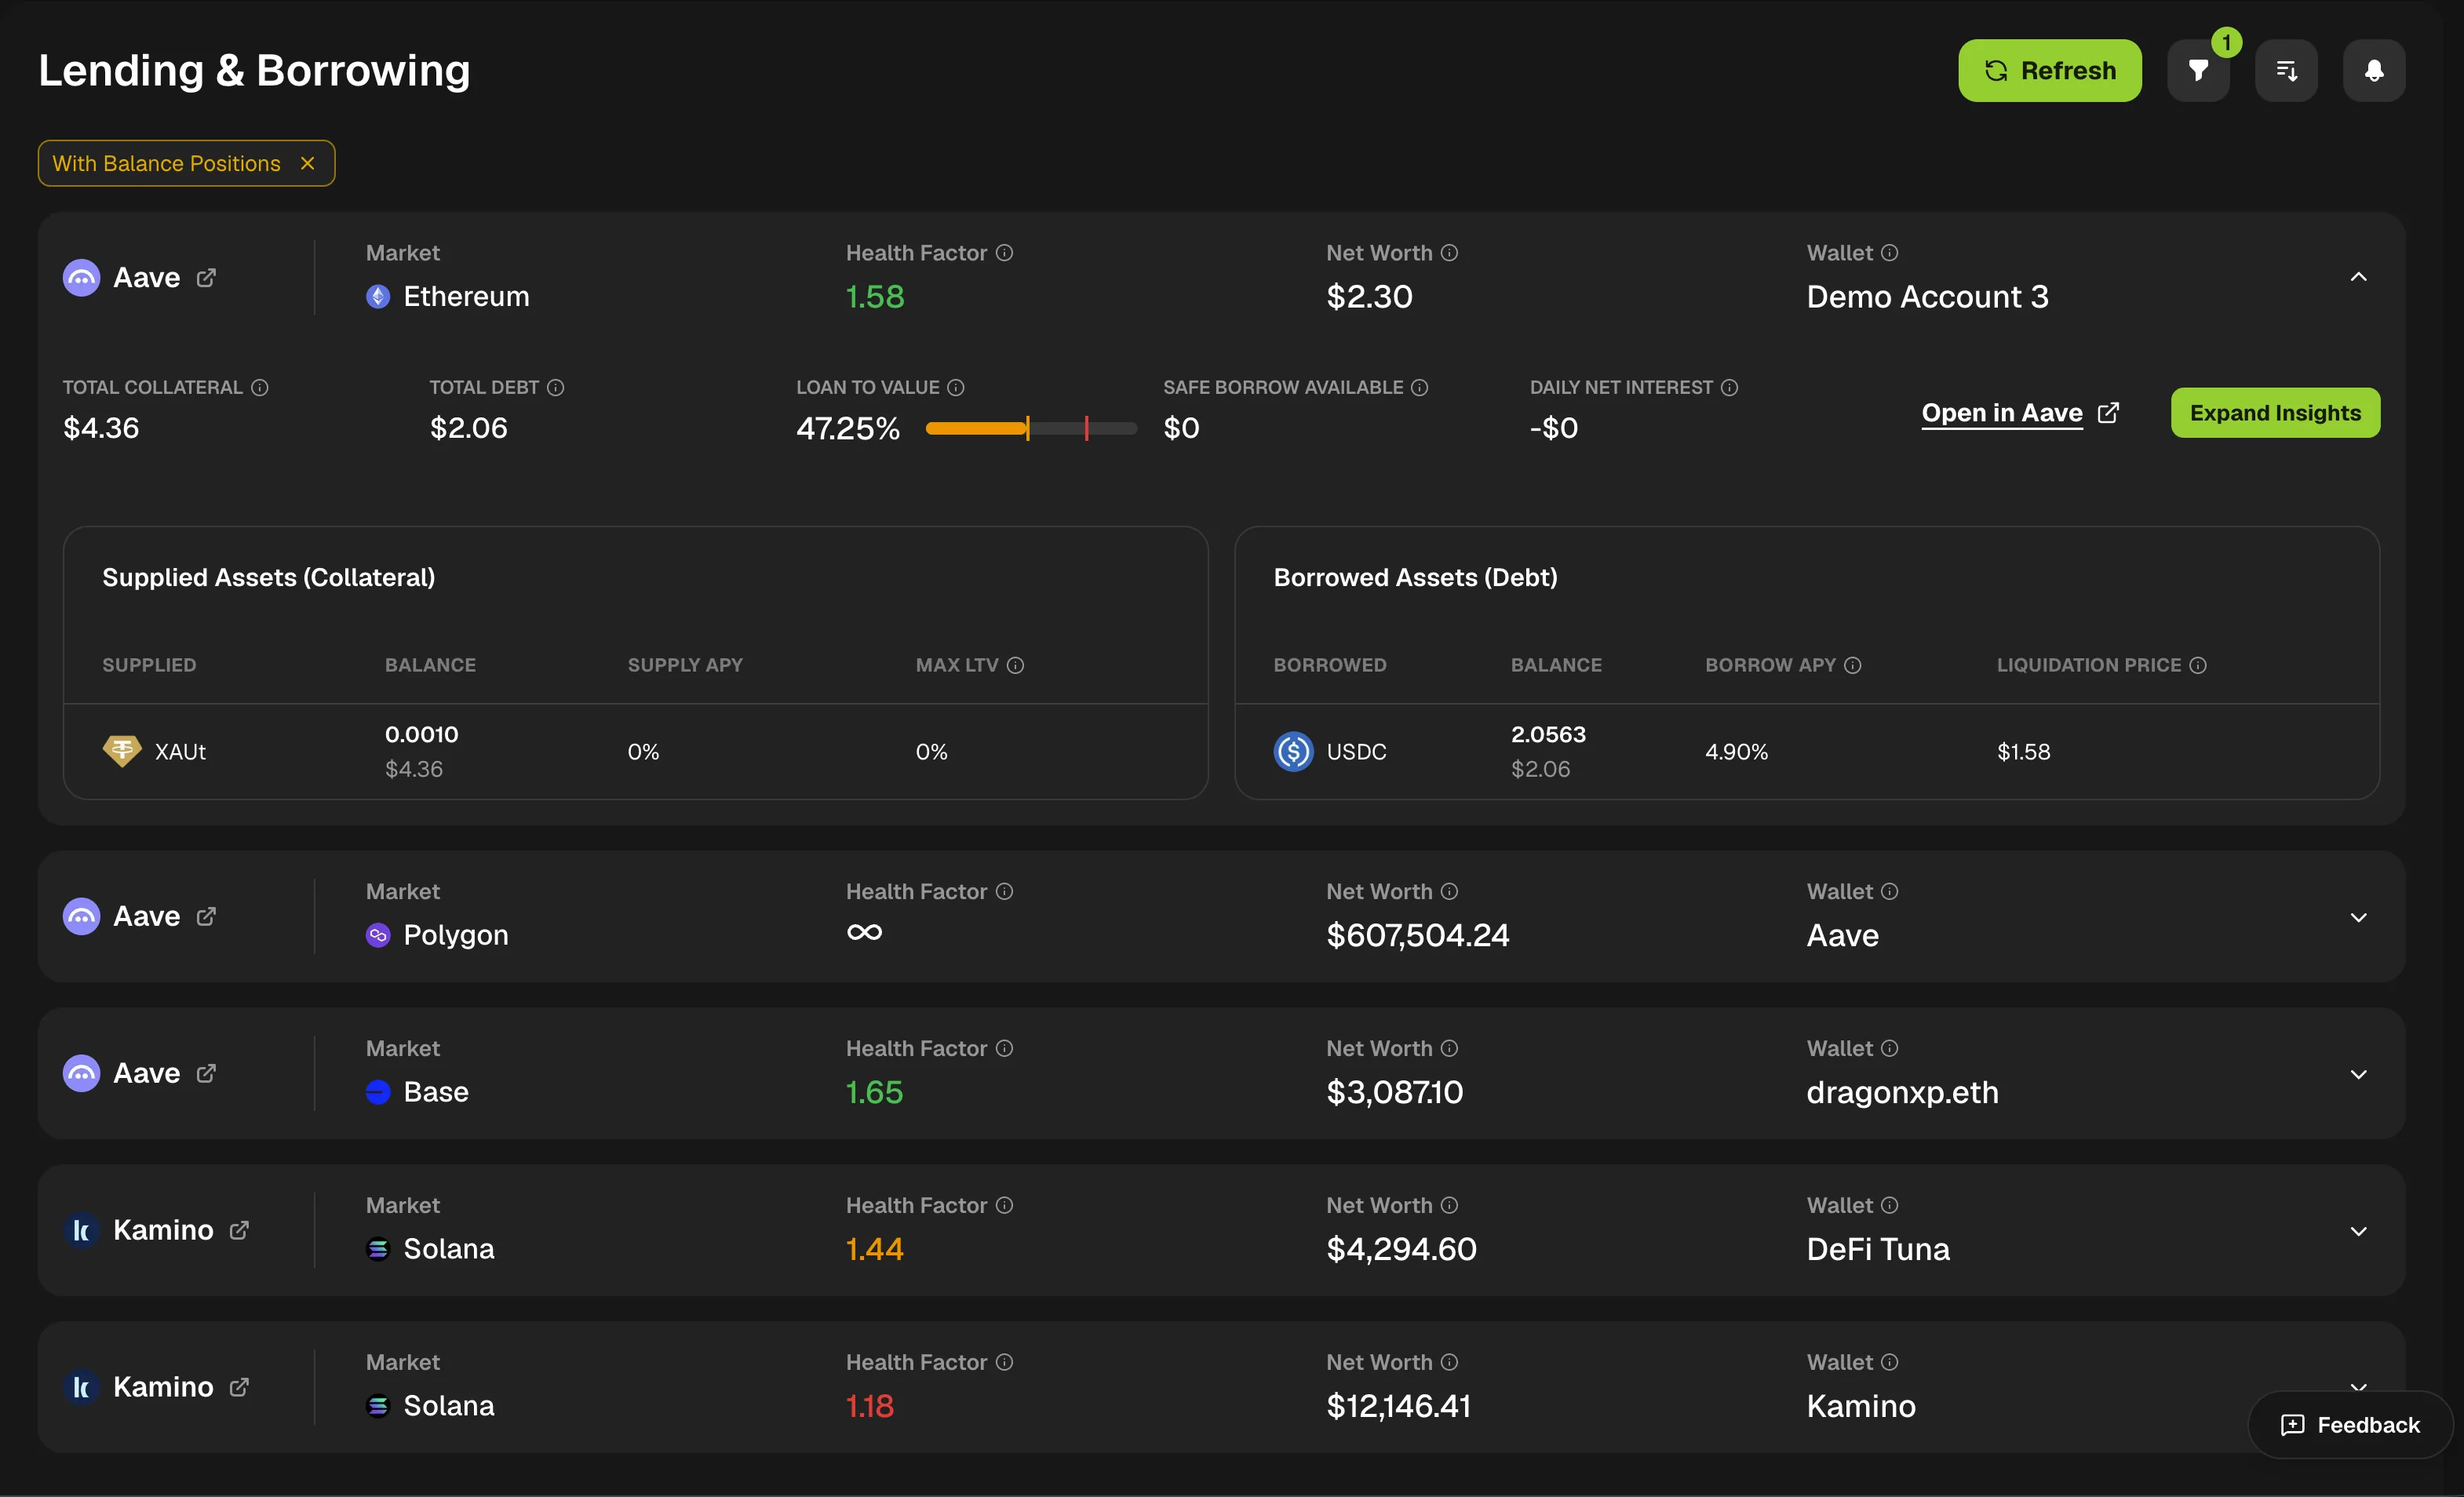
Task: Open Aave Polygon external link icon
Action: [x=206, y=916]
